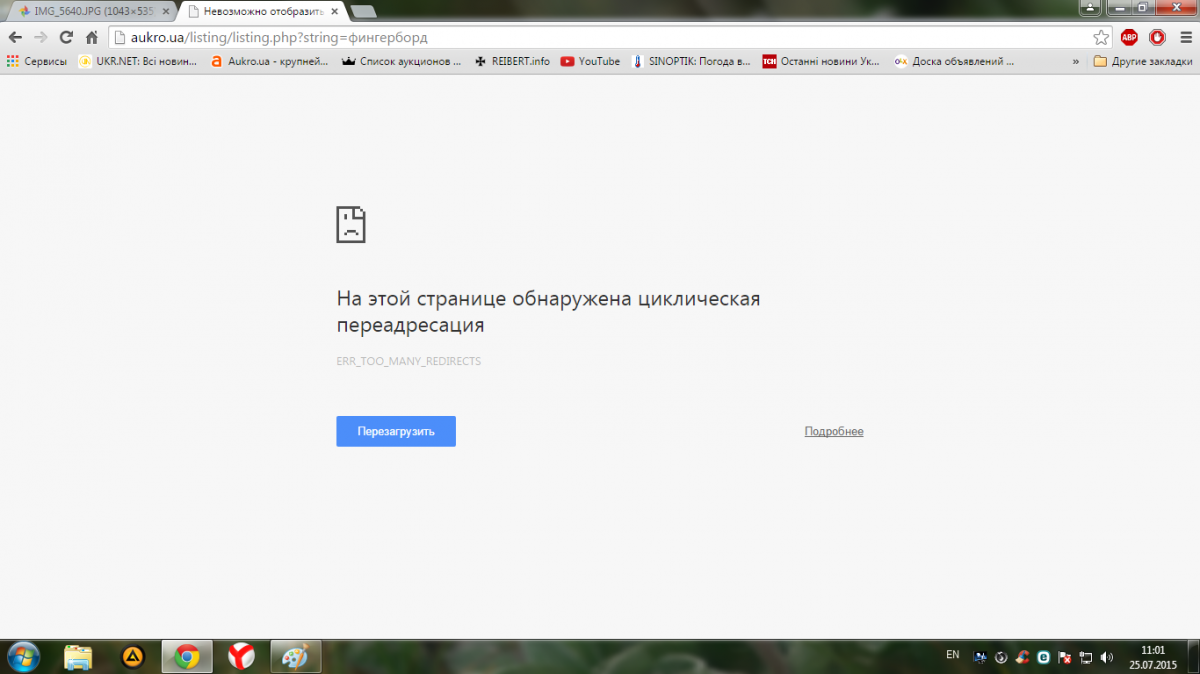1200x674 pixels.
Task: Open Windows Explorer from the taskbar
Action: pos(78,657)
